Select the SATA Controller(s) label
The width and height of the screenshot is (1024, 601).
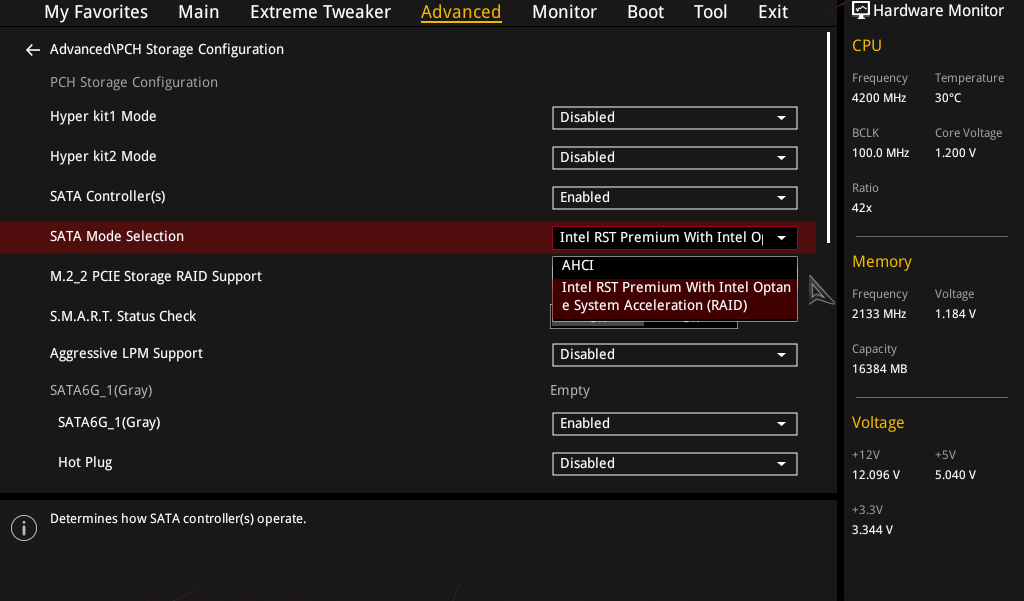click(108, 197)
